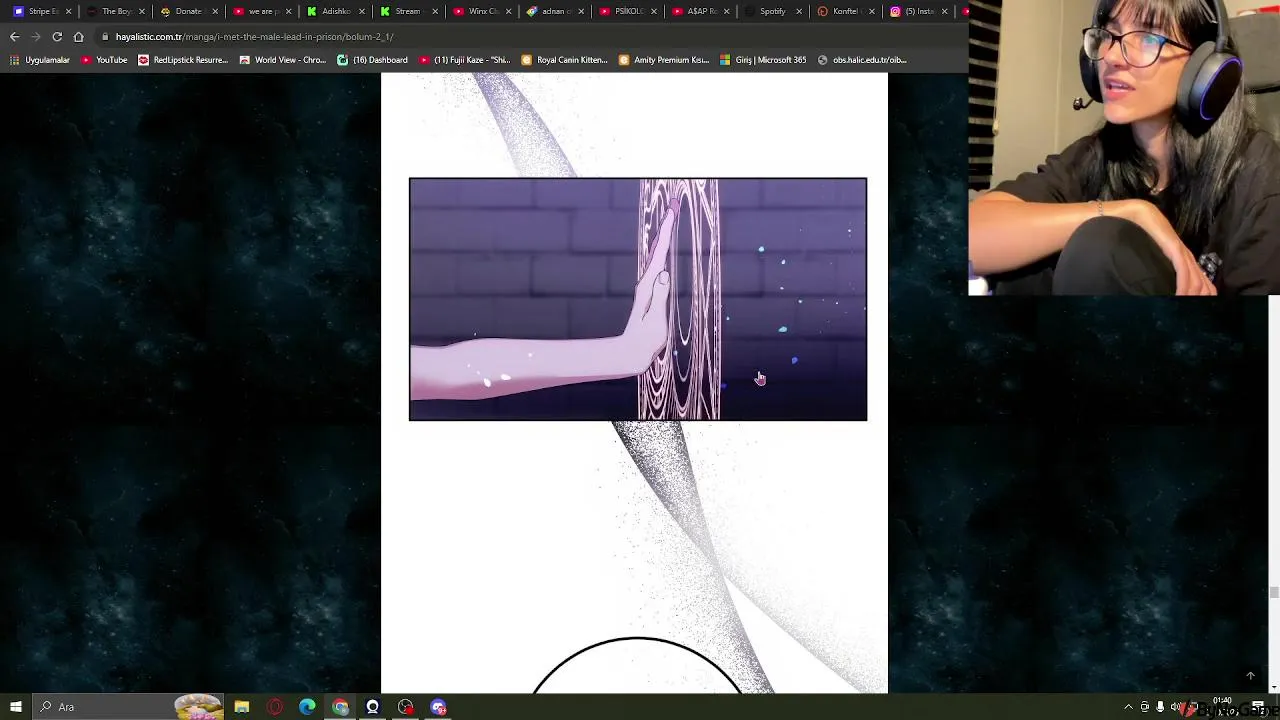Open the Fujii Kaze bookmark
Image resolution: width=1280 pixels, height=720 pixels.
(x=465, y=60)
